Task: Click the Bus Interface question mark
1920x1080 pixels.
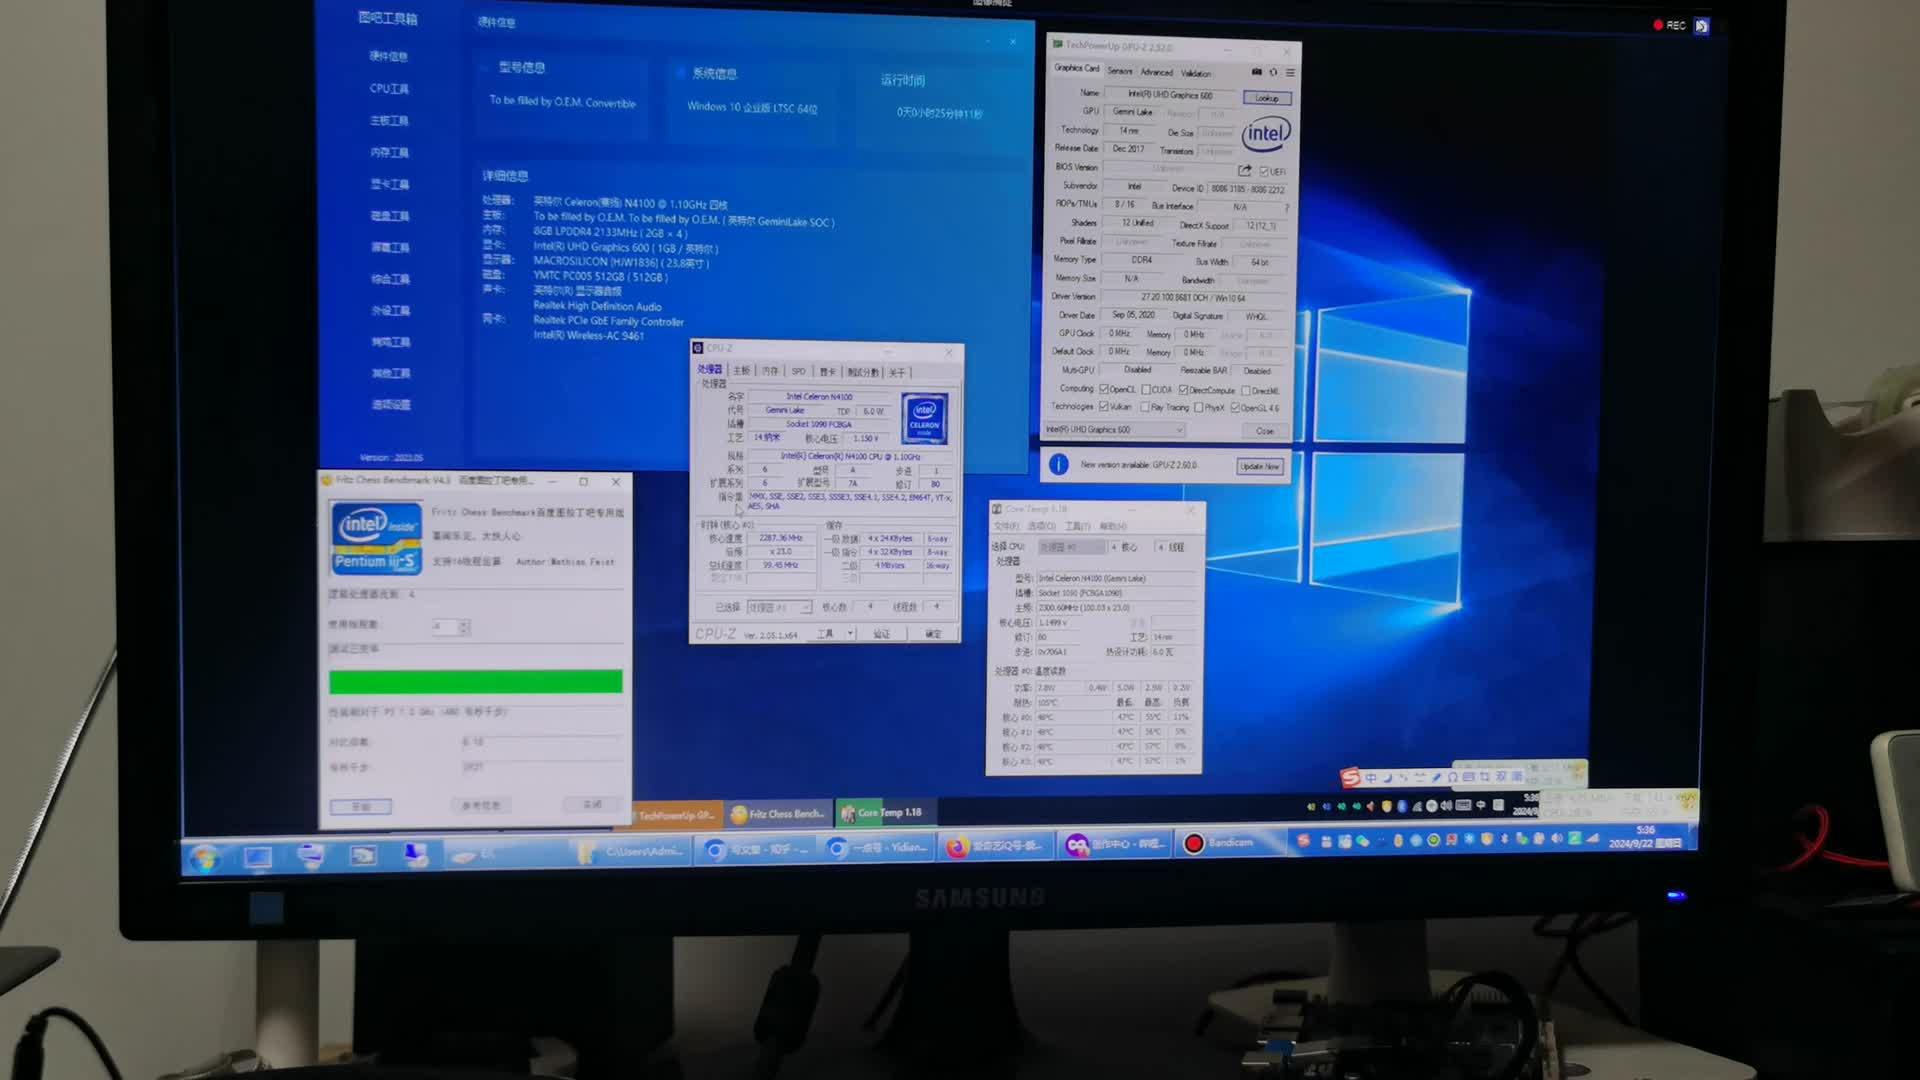Action: pyautogui.click(x=1286, y=208)
